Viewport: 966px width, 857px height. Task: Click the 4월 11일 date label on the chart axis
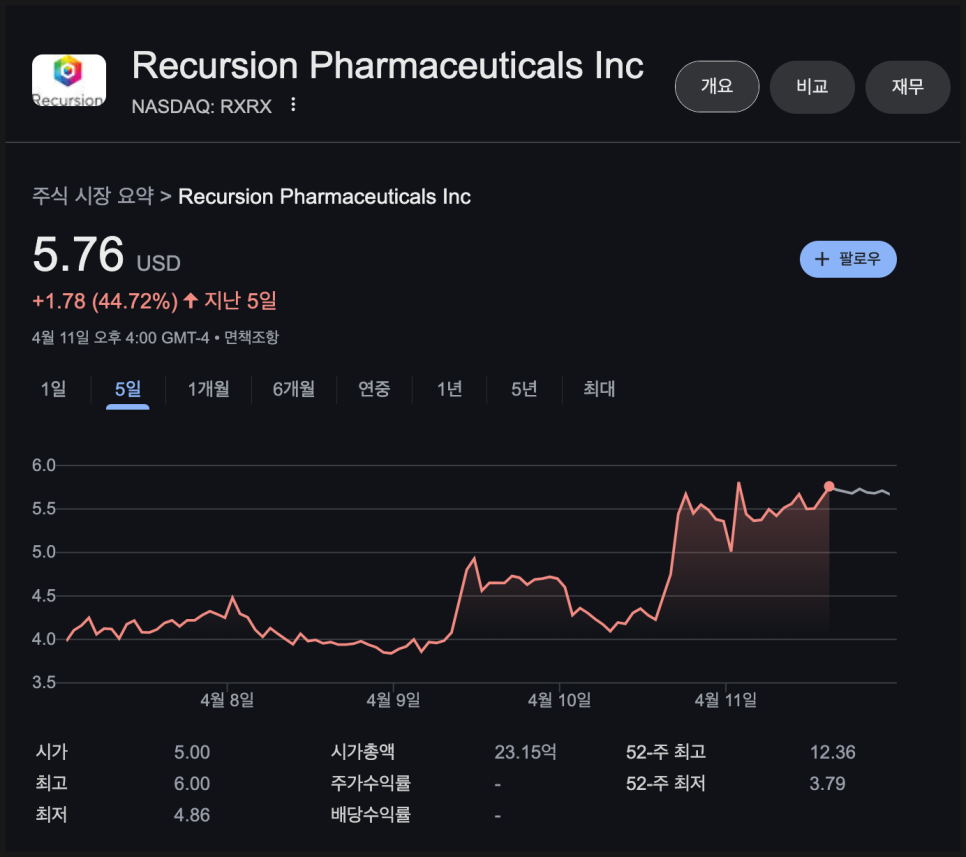pos(726,700)
